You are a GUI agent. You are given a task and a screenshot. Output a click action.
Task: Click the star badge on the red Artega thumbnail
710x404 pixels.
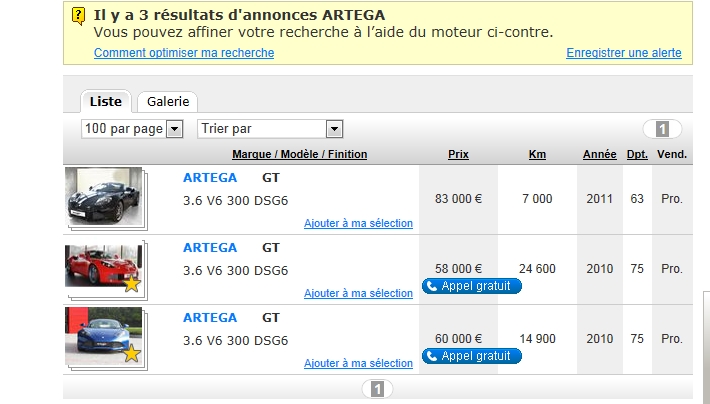pos(132,283)
